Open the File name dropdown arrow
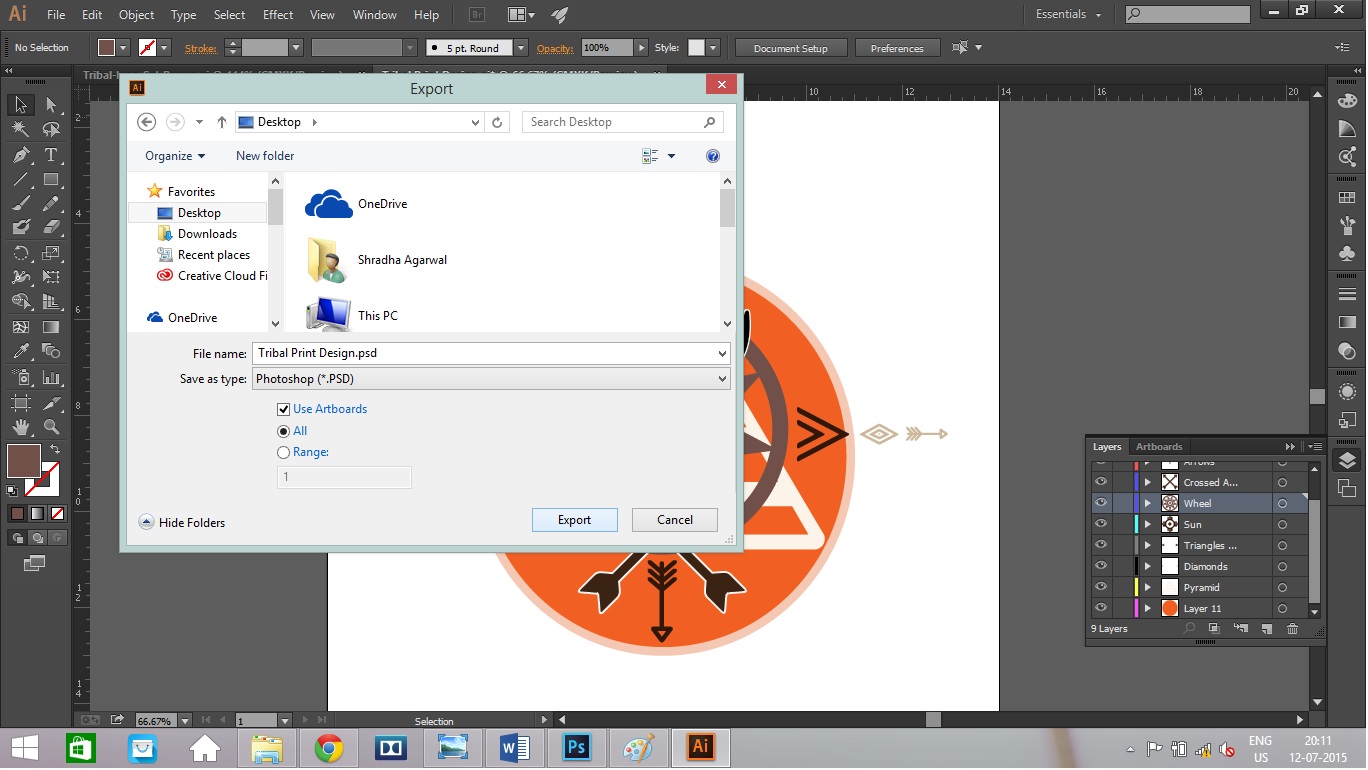This screenshot has height=770, width=1368. pyautogui.click(x=722, y=353)
